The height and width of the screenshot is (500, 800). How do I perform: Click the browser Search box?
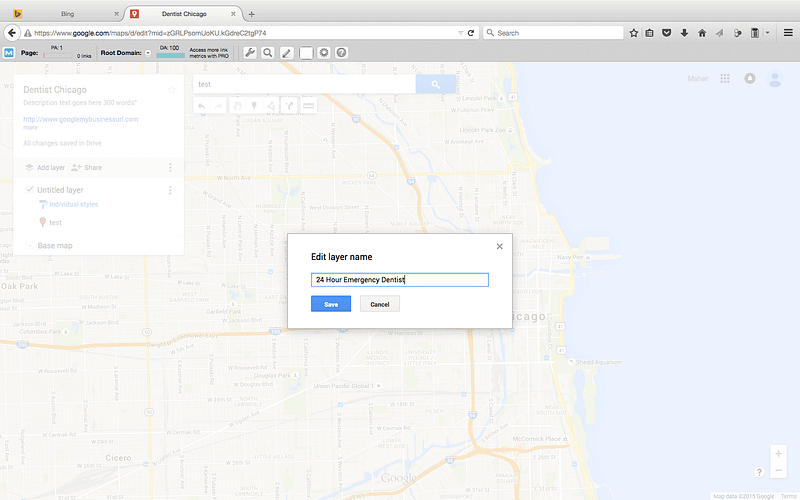553,33
